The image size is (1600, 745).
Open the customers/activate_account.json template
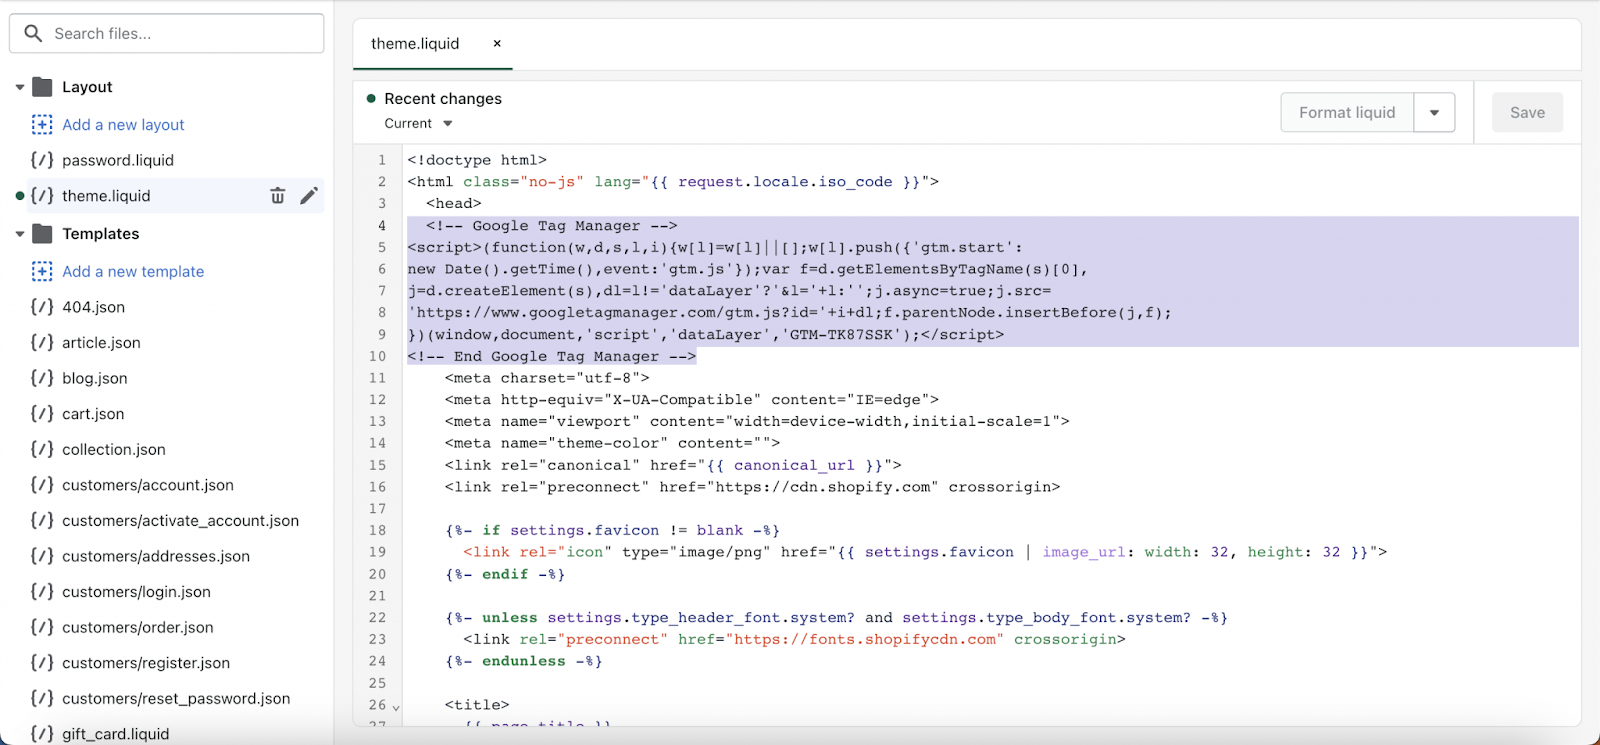coord(180,521)
